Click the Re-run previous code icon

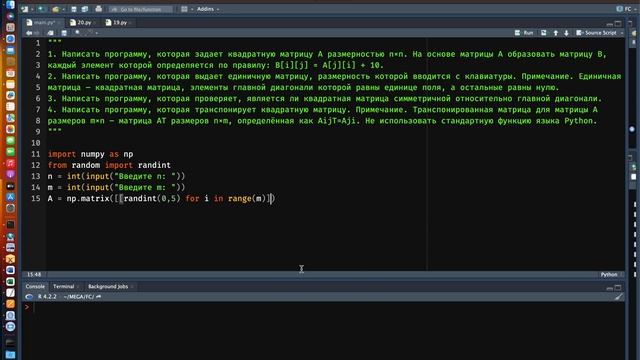[544, 33]
